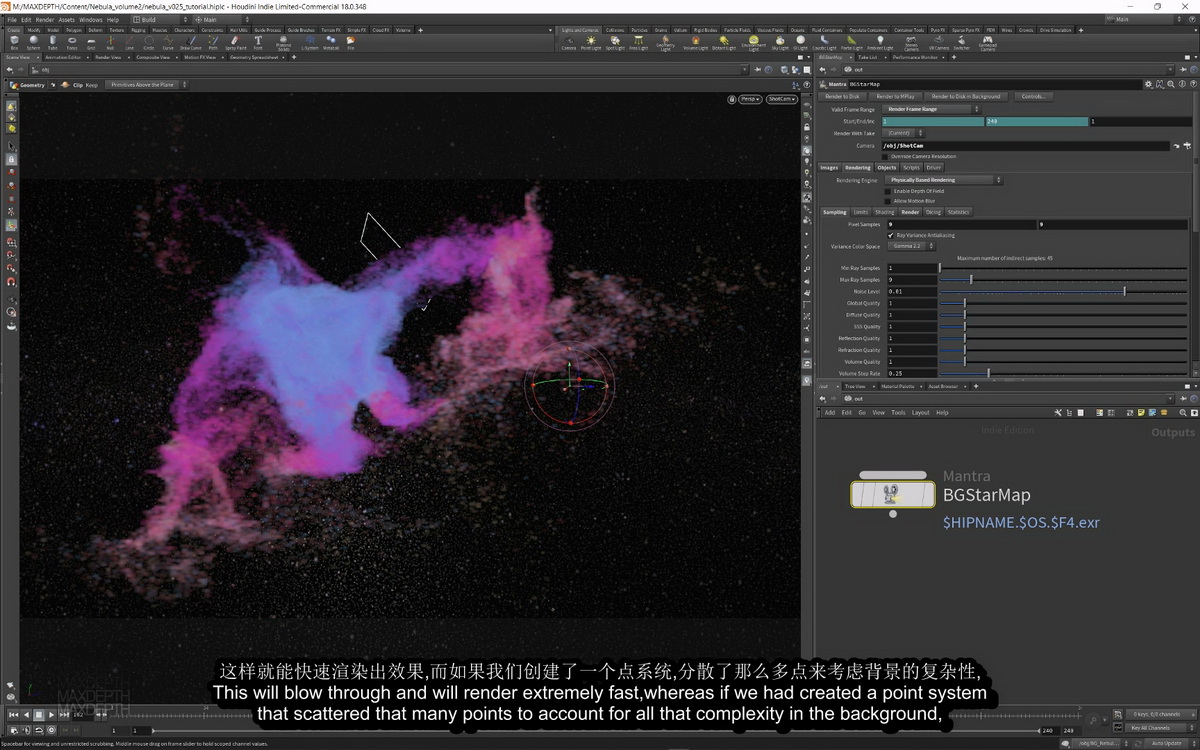Switch to the Take List tab
This screenshot has height=750, width=1200.
point(867,57)
